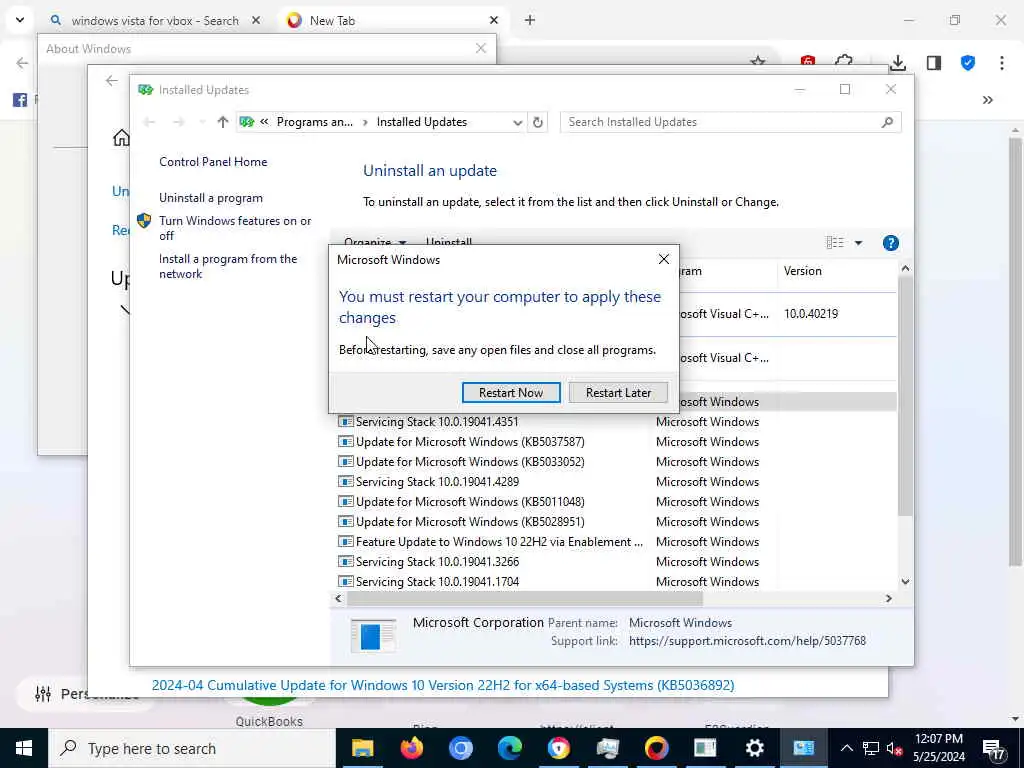This screenshot has width=1024, height=768.
Task: Click the Installed Updates breadcrumb
Action: coord(422,122)
